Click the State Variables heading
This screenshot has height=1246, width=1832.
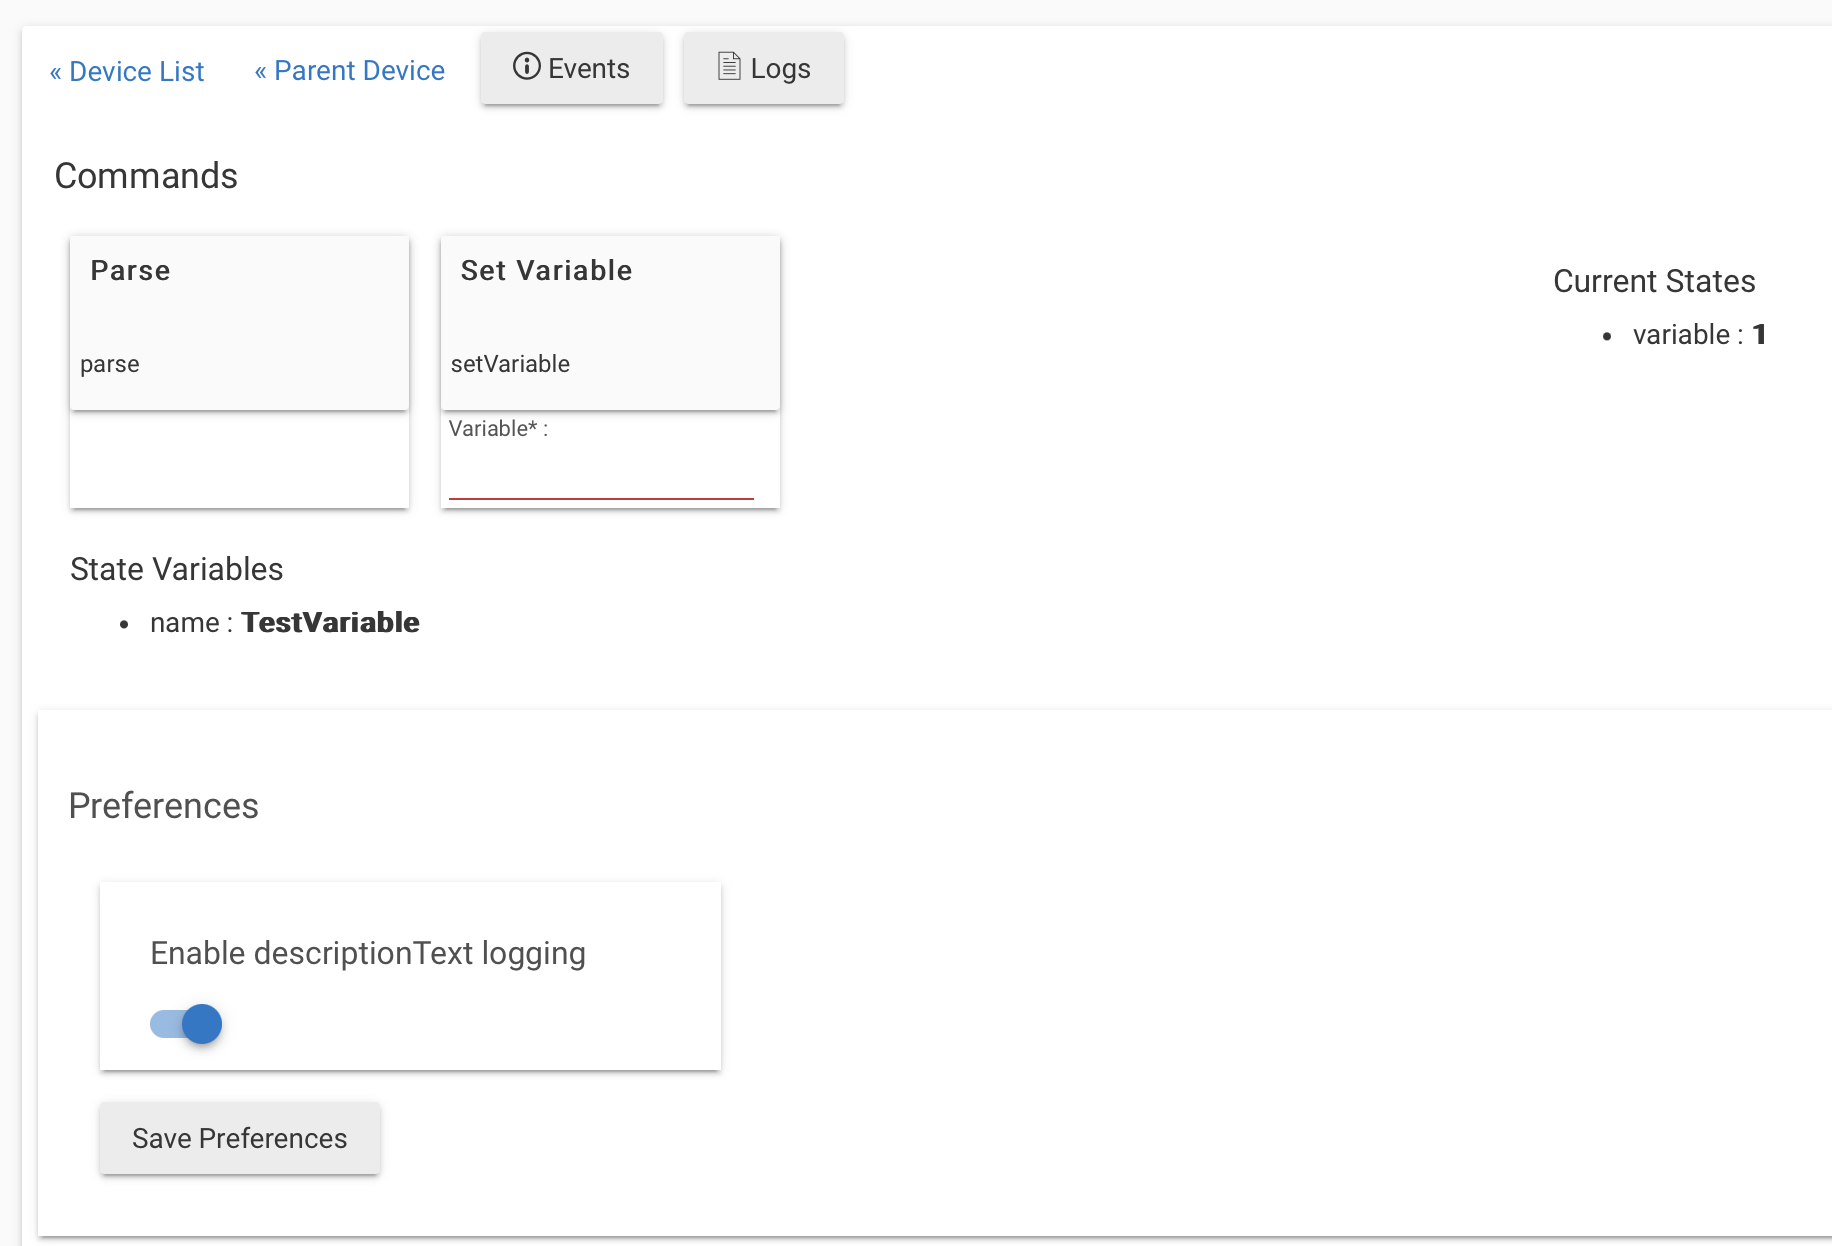click(177, 569)
